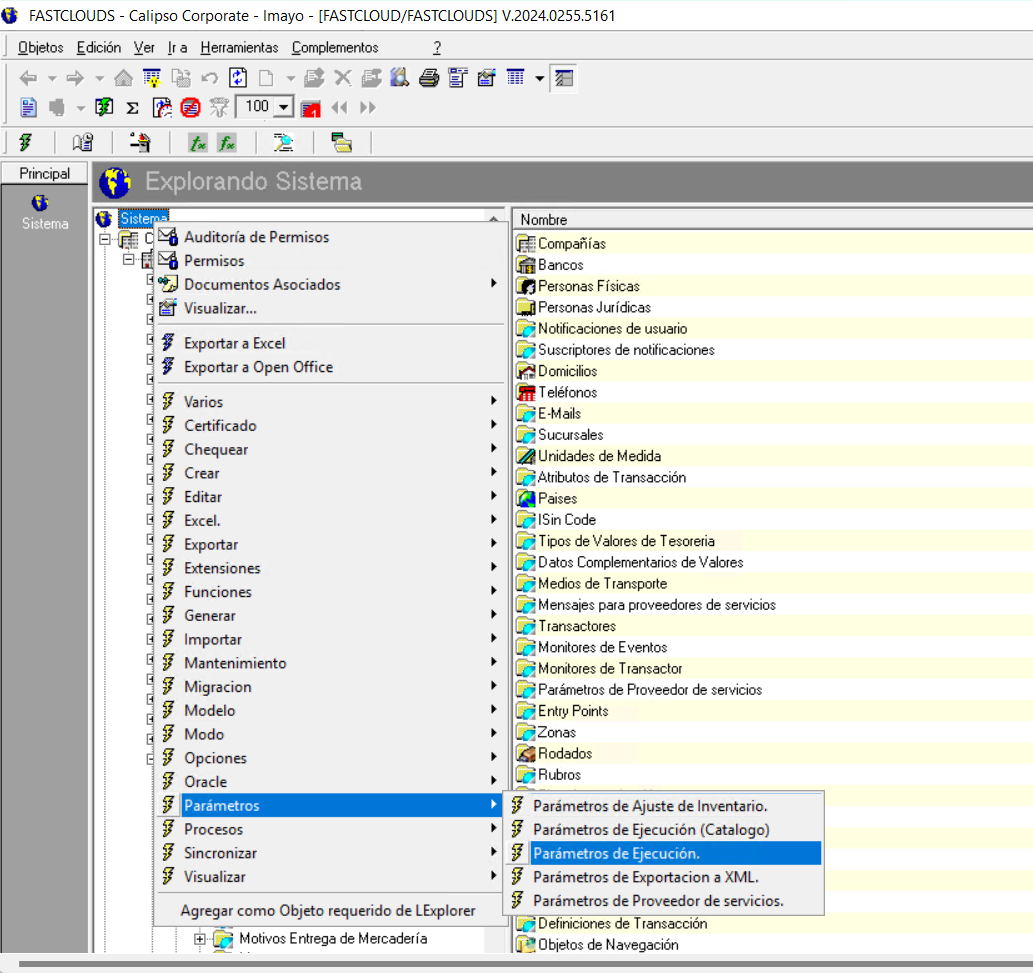
Task: Open the New document dropdown arrow
Action: coord(291,79)
